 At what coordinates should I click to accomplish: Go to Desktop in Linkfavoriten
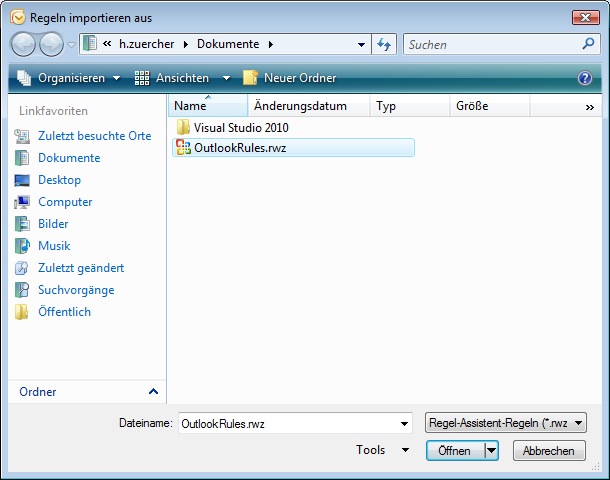[x=60, y=180]
